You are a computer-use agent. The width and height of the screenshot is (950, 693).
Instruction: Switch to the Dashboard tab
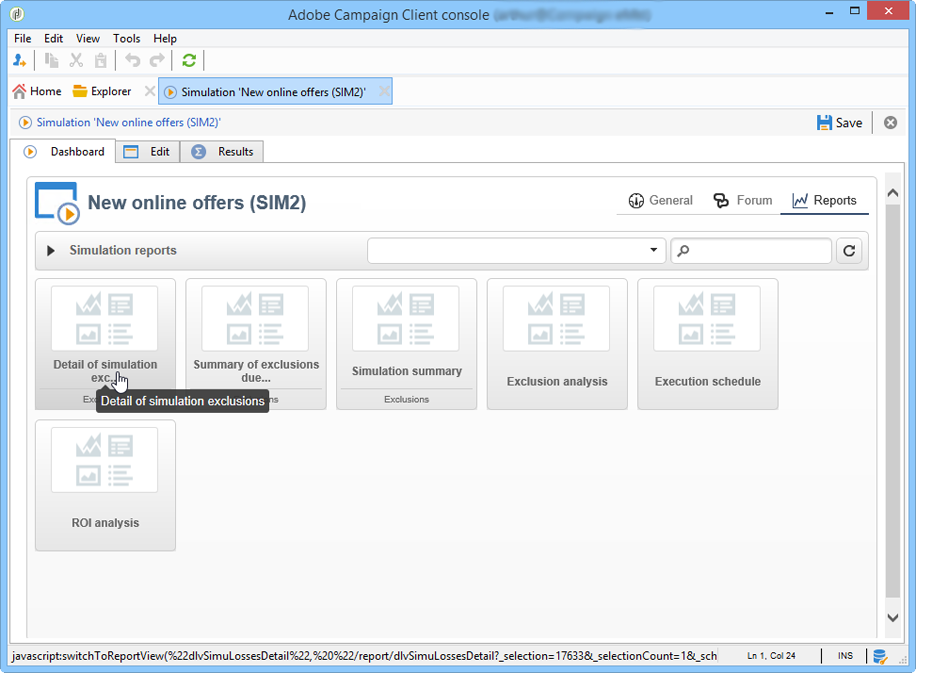click(62, 151)
